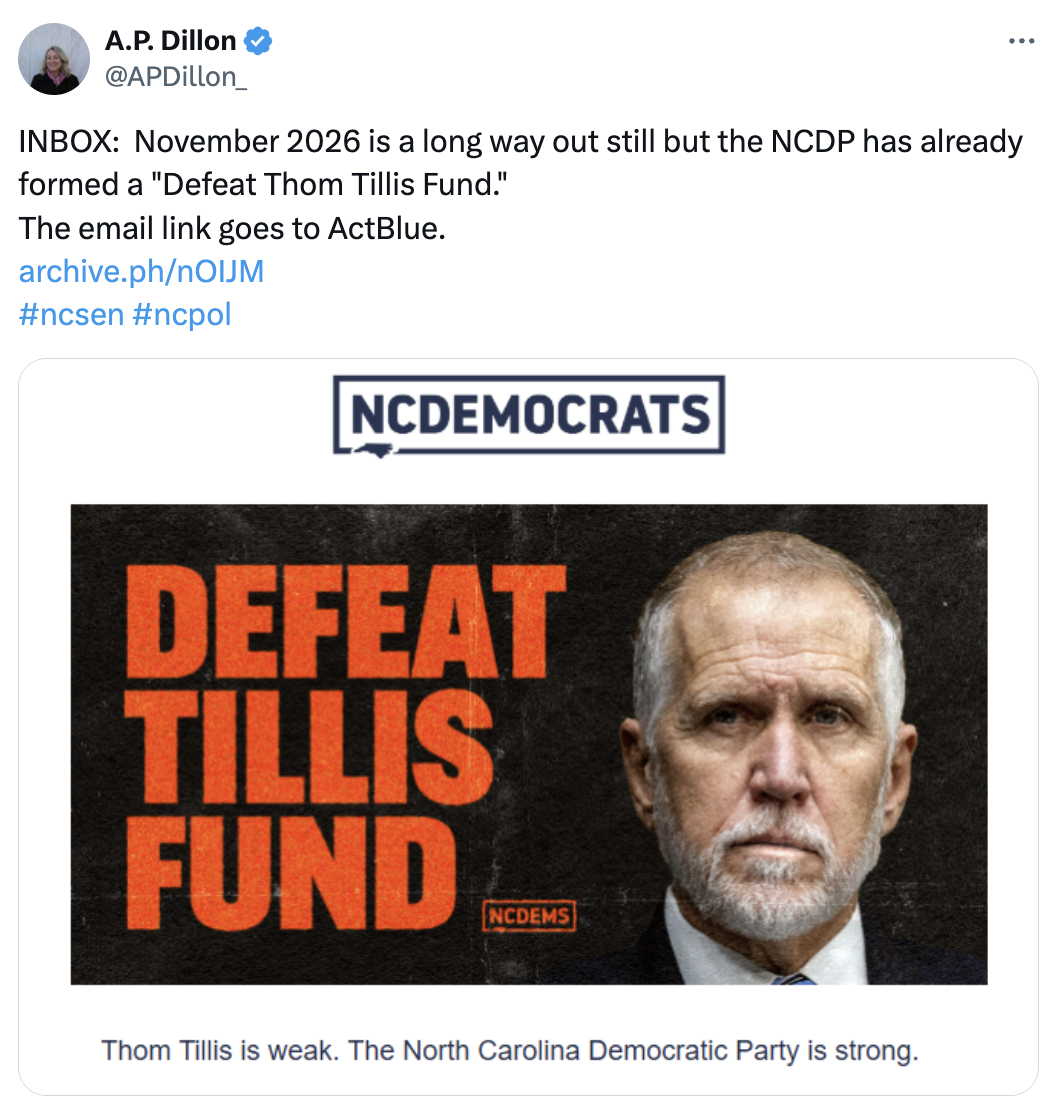Open A.P. Dillon's profile avatar
The width and height of the screenshot is (1060, 1114).
54,59
